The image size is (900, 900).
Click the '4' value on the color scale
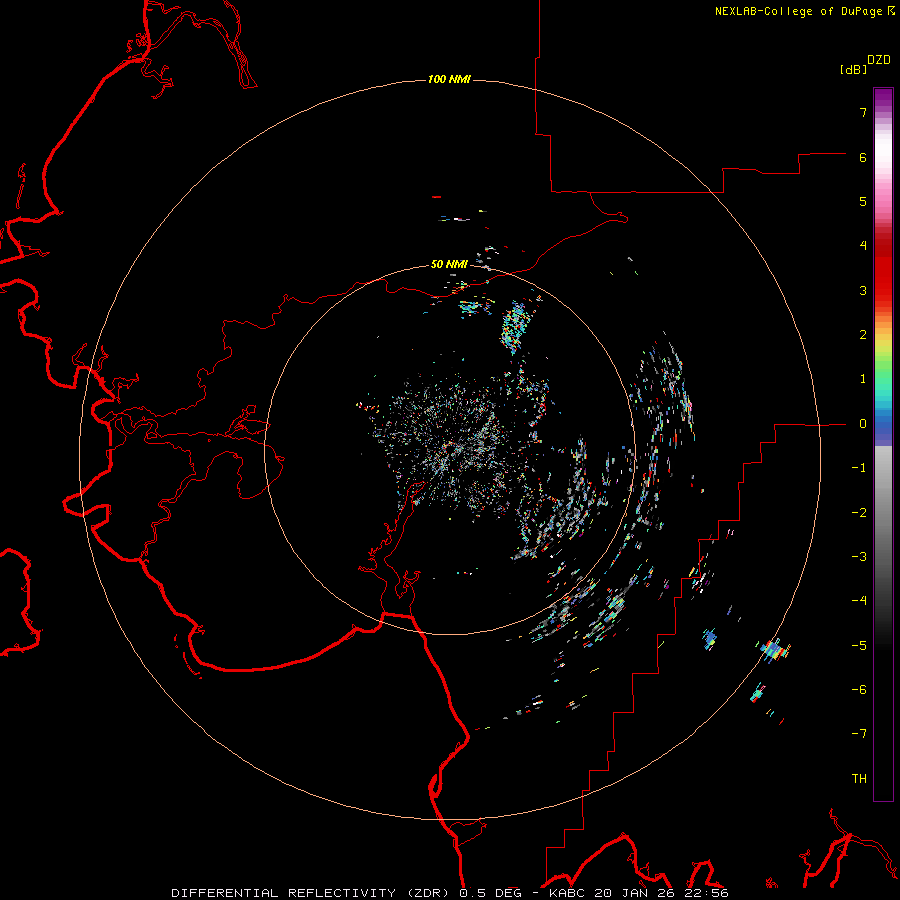(863, 246)
